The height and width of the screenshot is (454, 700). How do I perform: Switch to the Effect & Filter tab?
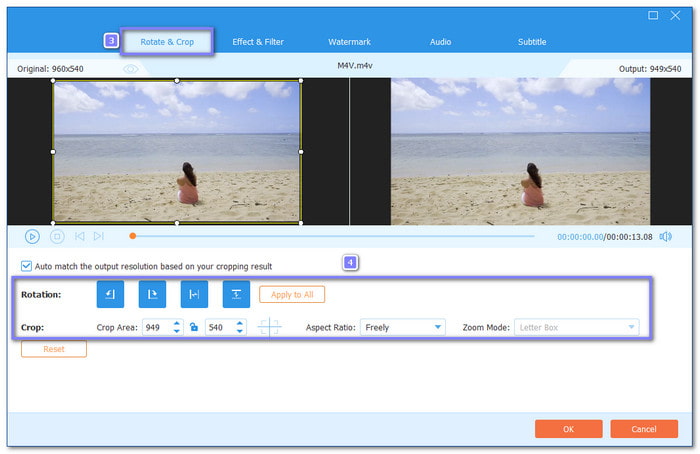258,42
